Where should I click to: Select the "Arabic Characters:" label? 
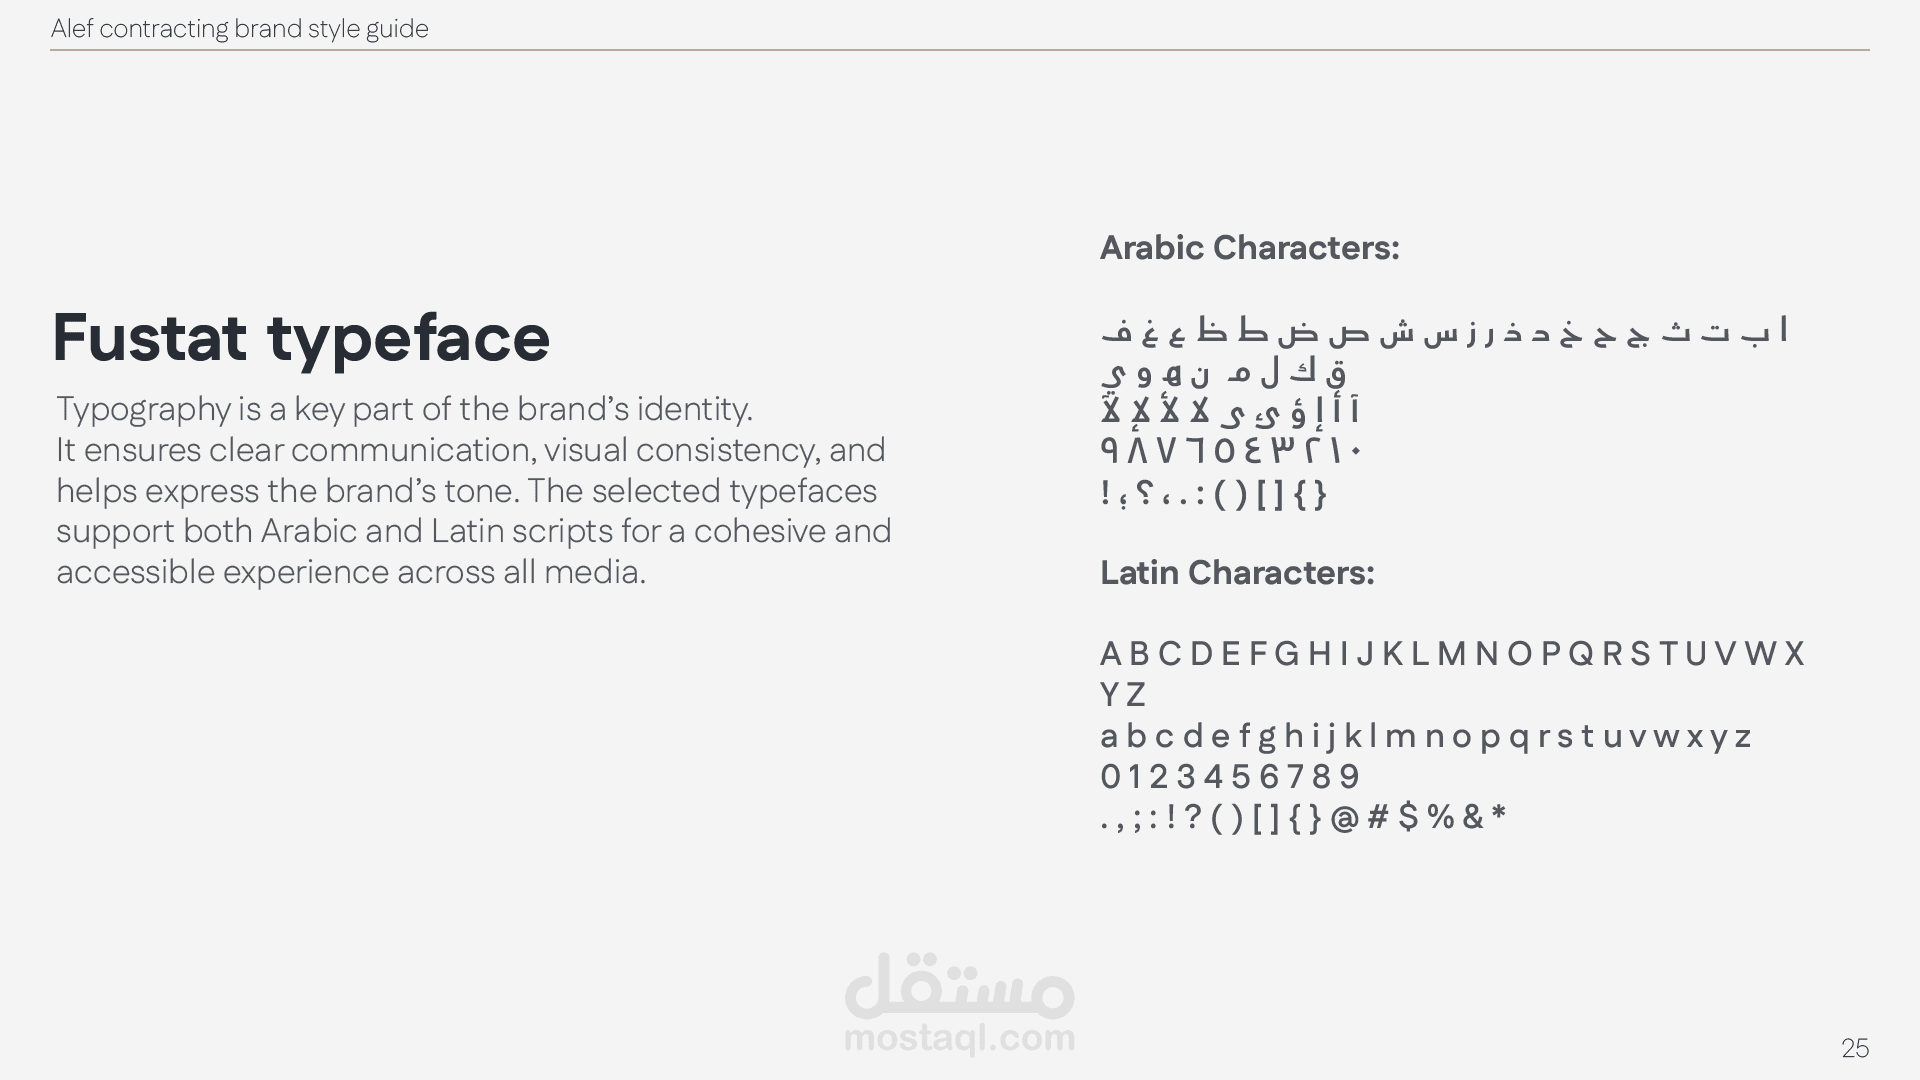1249,248
